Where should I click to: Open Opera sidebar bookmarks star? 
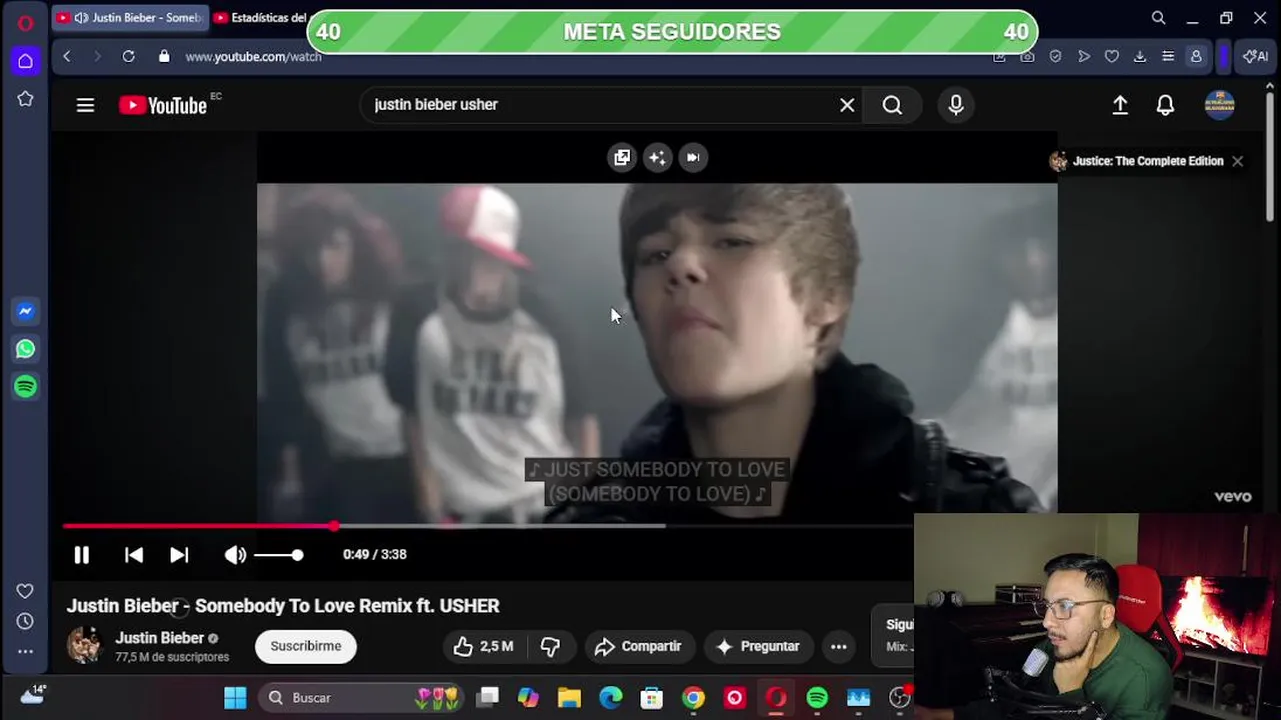(x=25, y=99)
